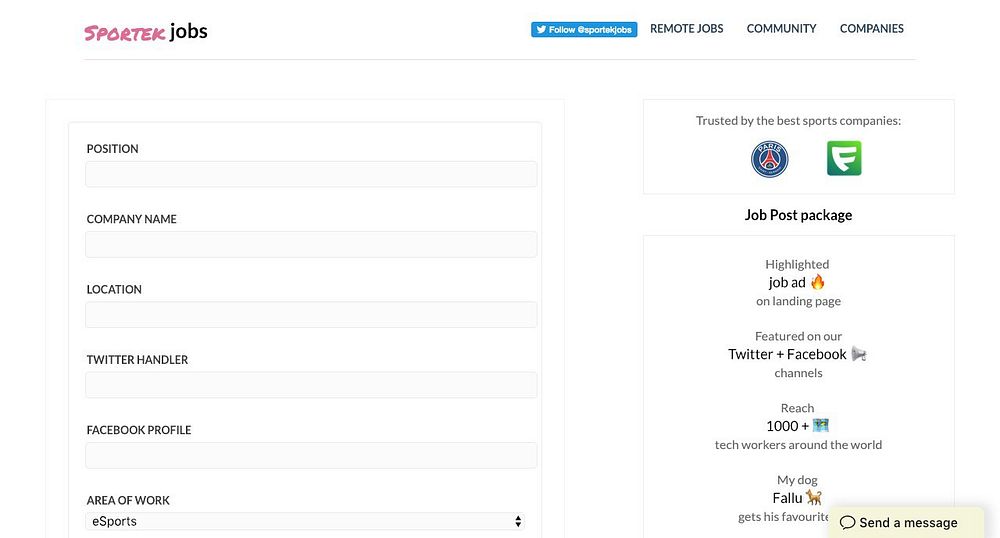Viewport: 1000px width, 538px height.
Task: Focus the Position input field
Action: 311,174
